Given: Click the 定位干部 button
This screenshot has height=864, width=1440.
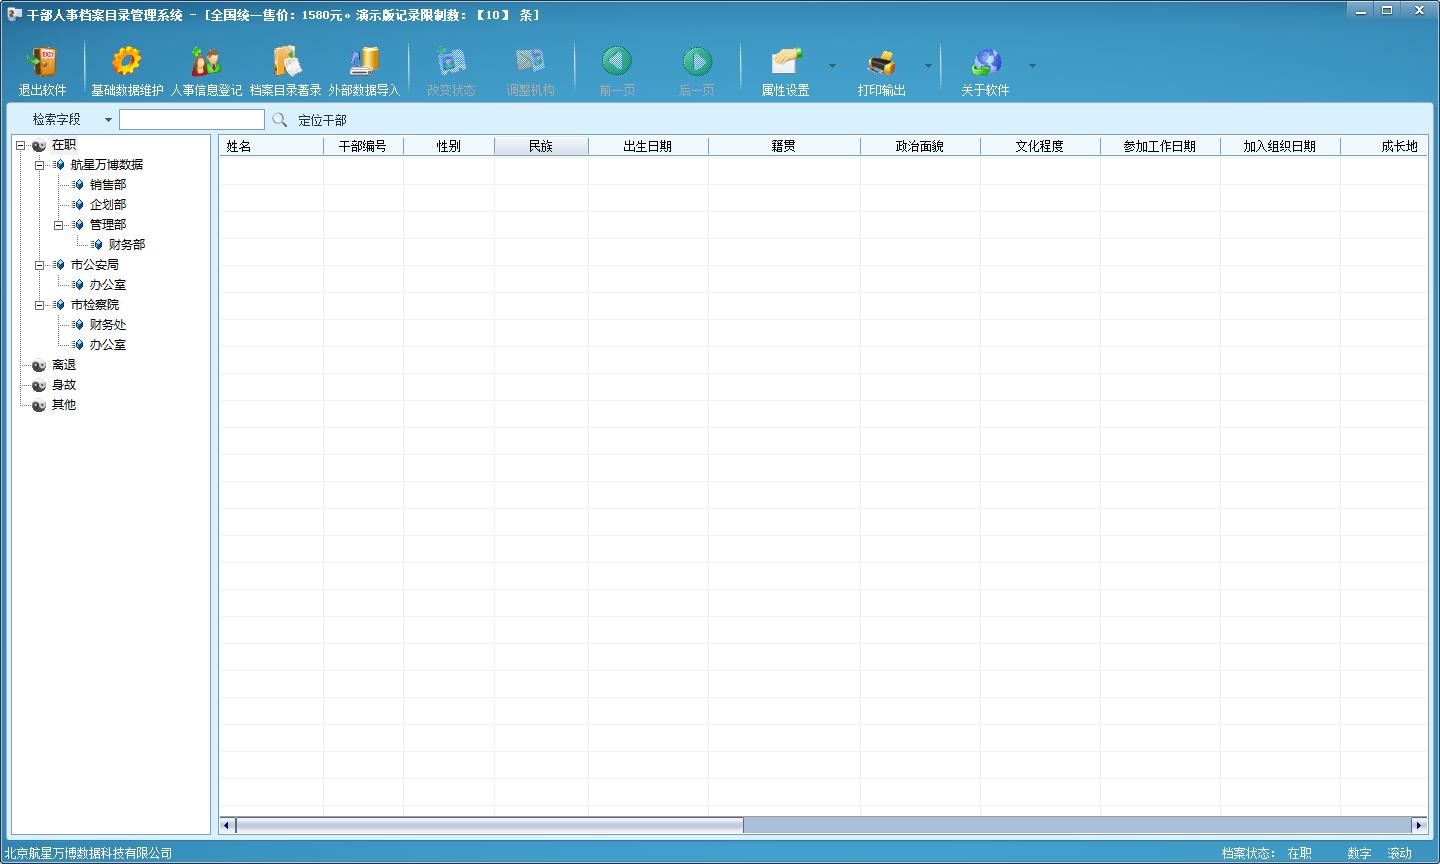Looking at the screenshot, I should click(x=322, y=120).
